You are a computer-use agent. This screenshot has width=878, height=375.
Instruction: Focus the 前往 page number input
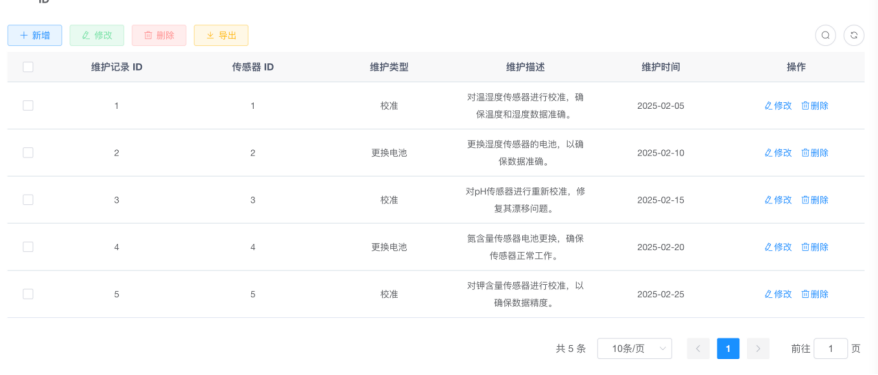click(830, 349)
